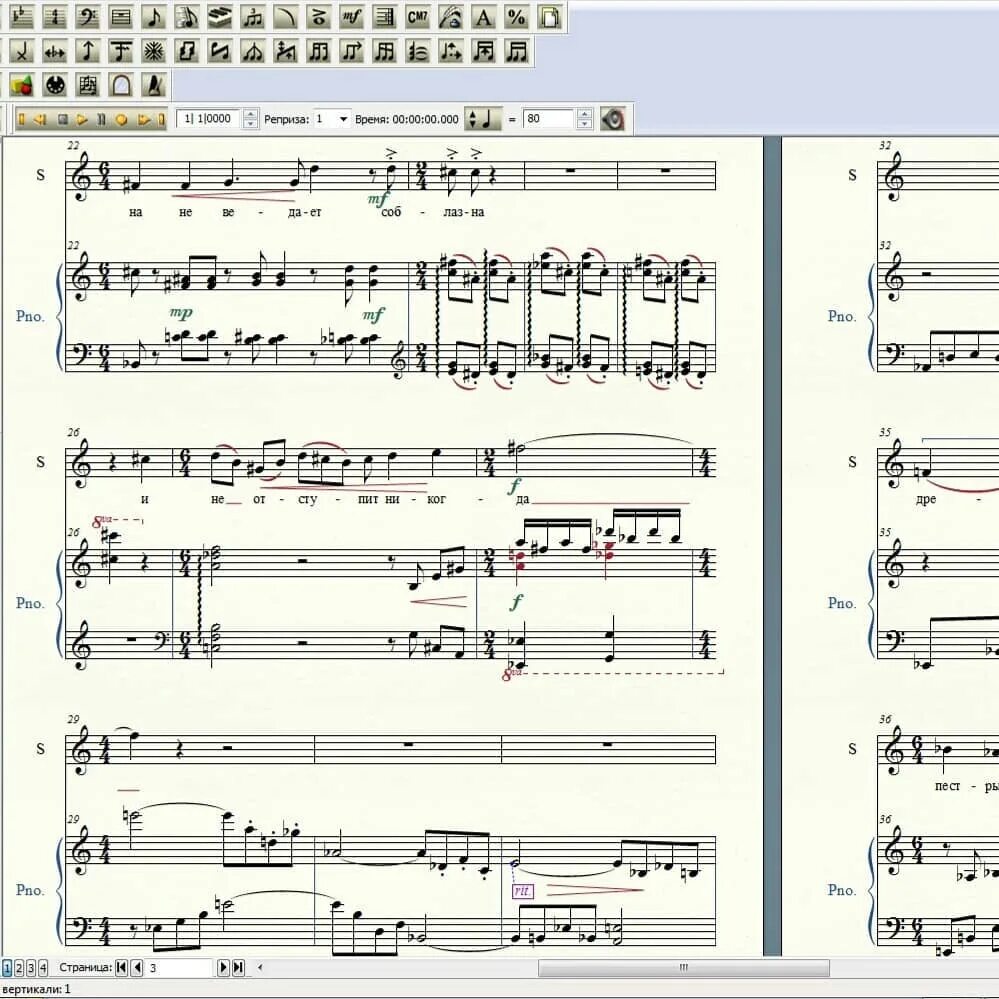Select the Speedy Entry tool

[187, 17]
